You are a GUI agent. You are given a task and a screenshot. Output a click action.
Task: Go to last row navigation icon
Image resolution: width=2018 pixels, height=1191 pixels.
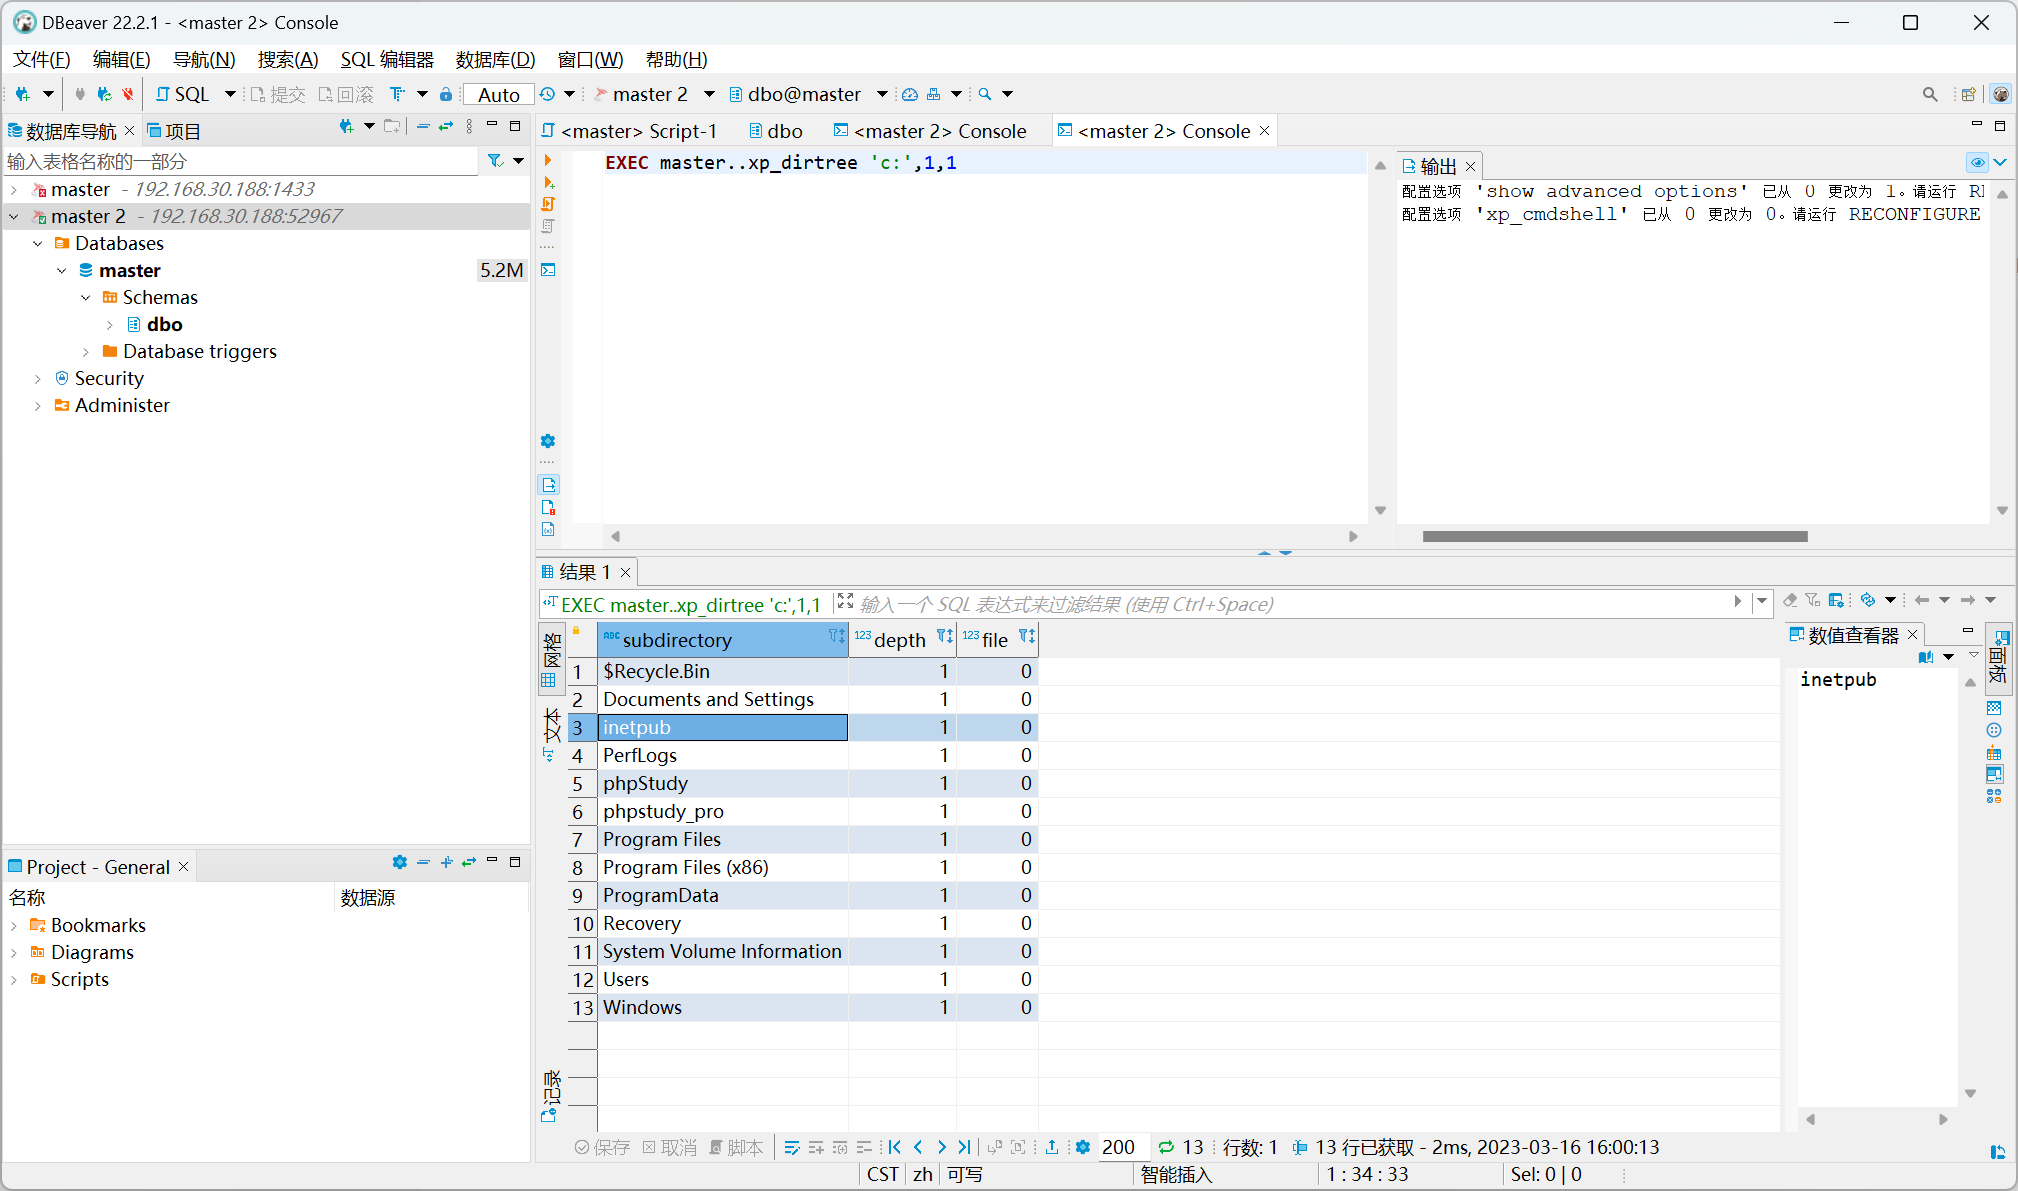coord(964,1147)
